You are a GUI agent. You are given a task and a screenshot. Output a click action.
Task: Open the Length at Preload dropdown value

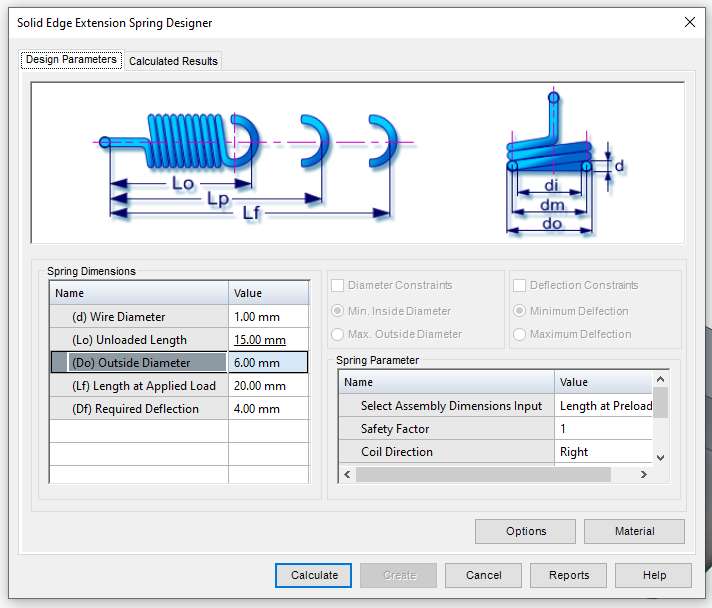(x=604, y=405)
